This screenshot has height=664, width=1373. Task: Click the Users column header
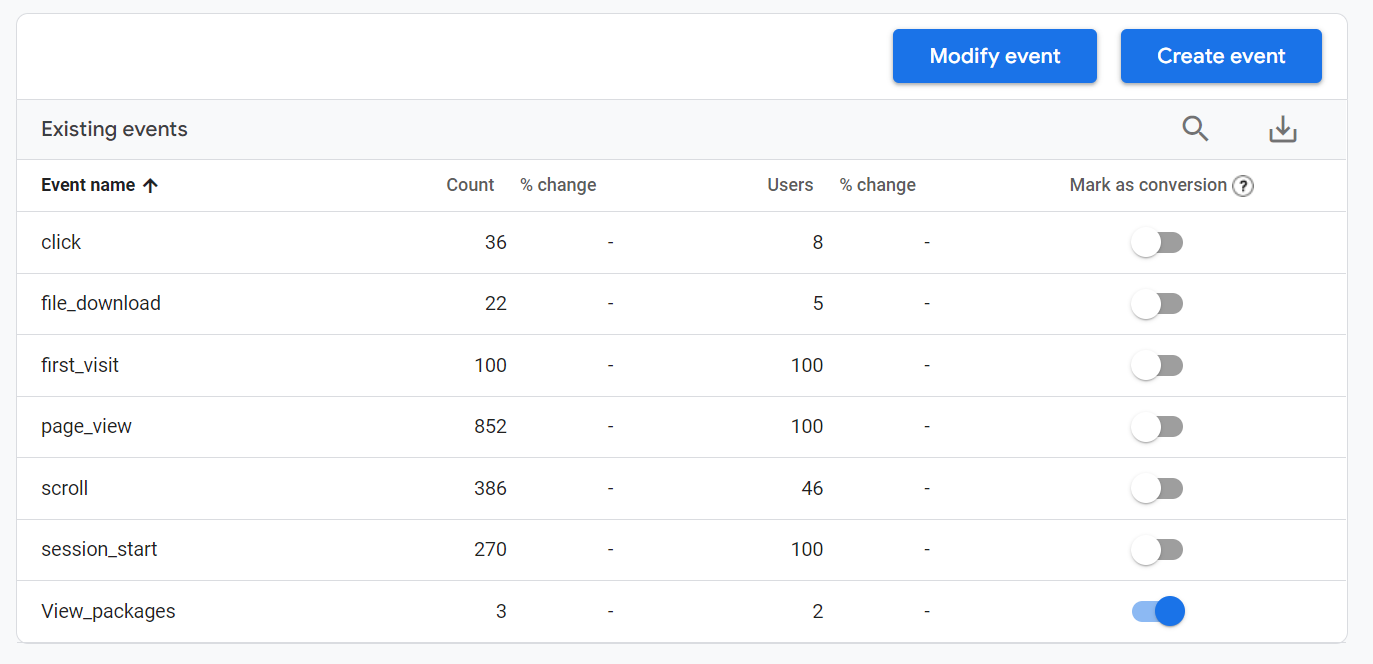coord(790,185)
